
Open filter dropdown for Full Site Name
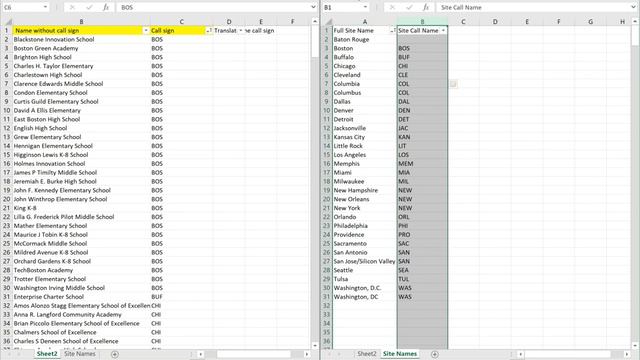click(x=393, y=31)
